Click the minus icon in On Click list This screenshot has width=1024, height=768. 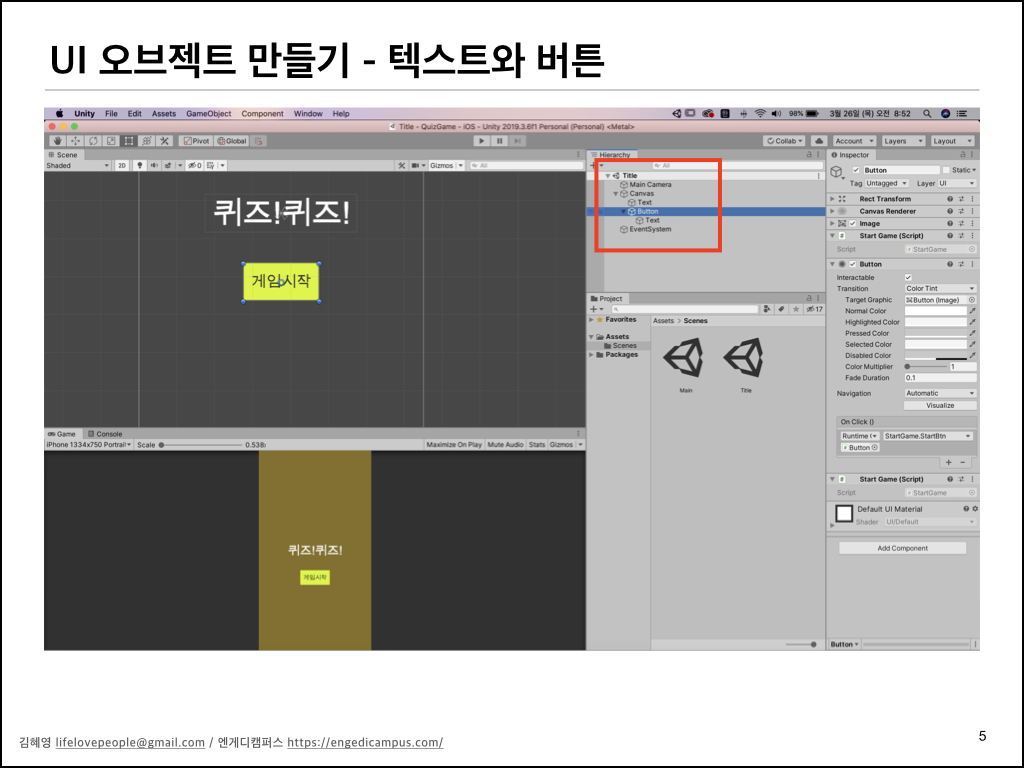962,462
